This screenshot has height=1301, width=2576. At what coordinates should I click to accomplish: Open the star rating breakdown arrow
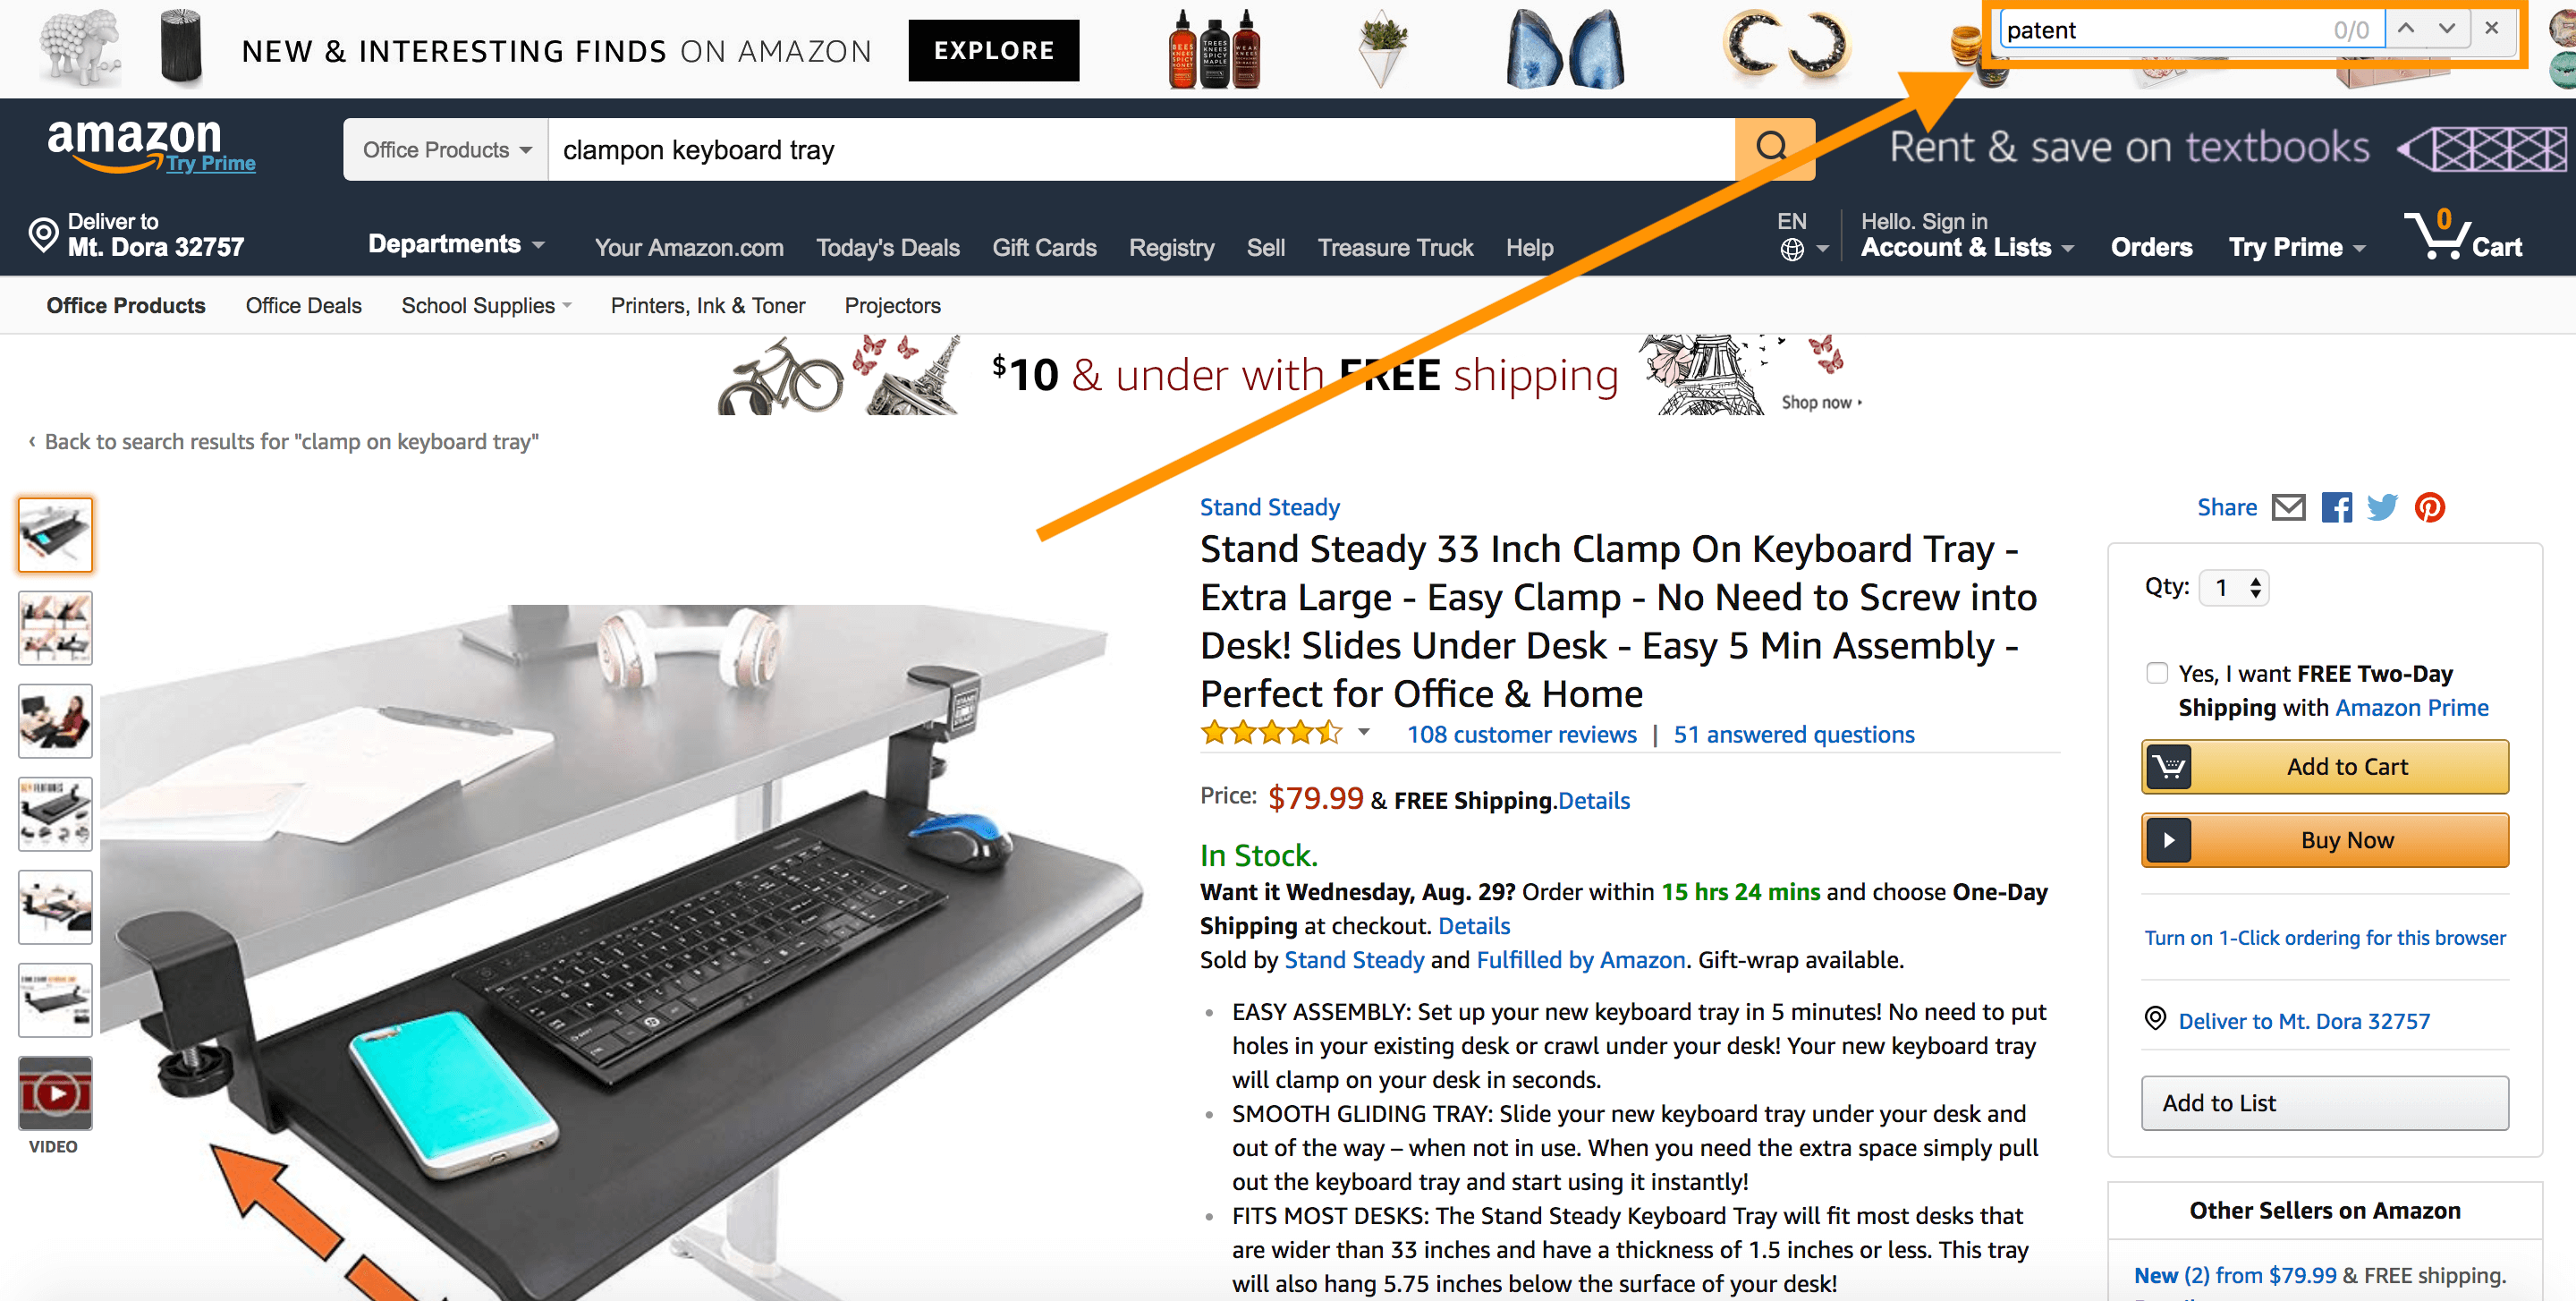point(1364,733)
